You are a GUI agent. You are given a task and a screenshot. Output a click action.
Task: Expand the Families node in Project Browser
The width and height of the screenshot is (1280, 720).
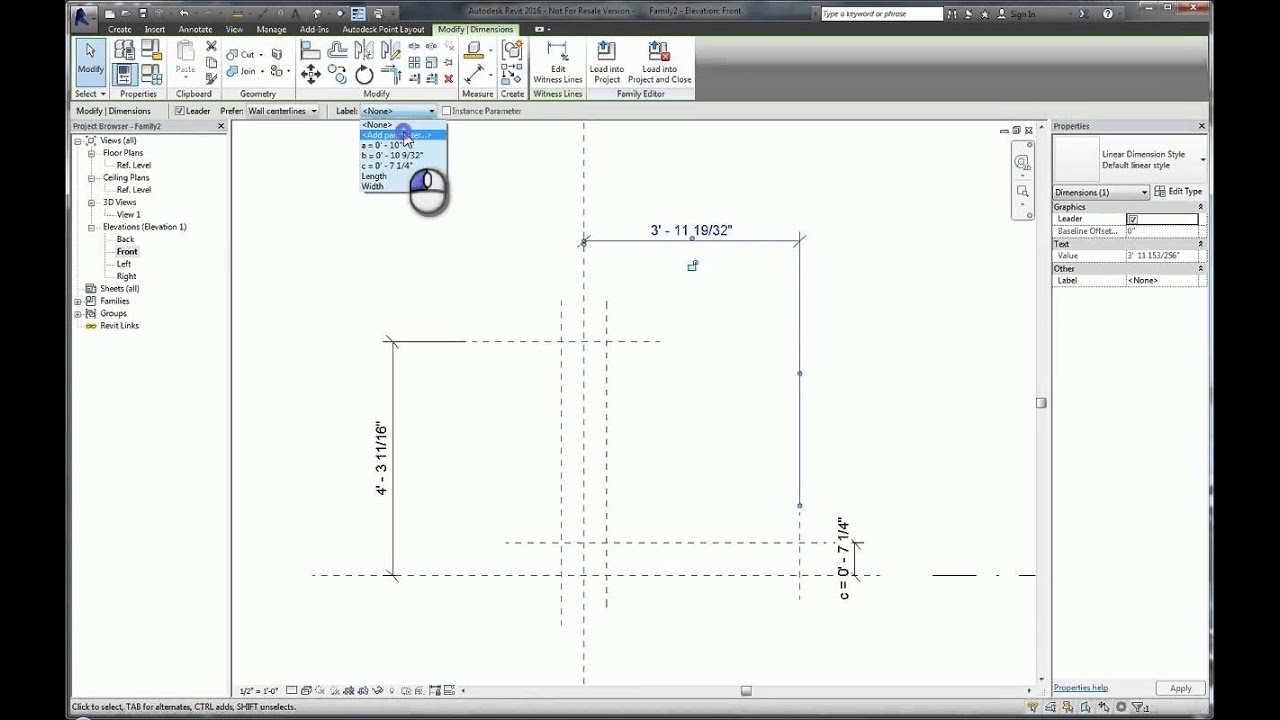tap(76, 301)
